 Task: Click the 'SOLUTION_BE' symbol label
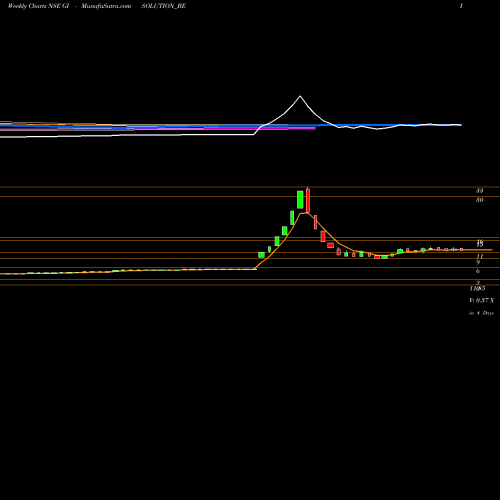[x=163, y=6]
